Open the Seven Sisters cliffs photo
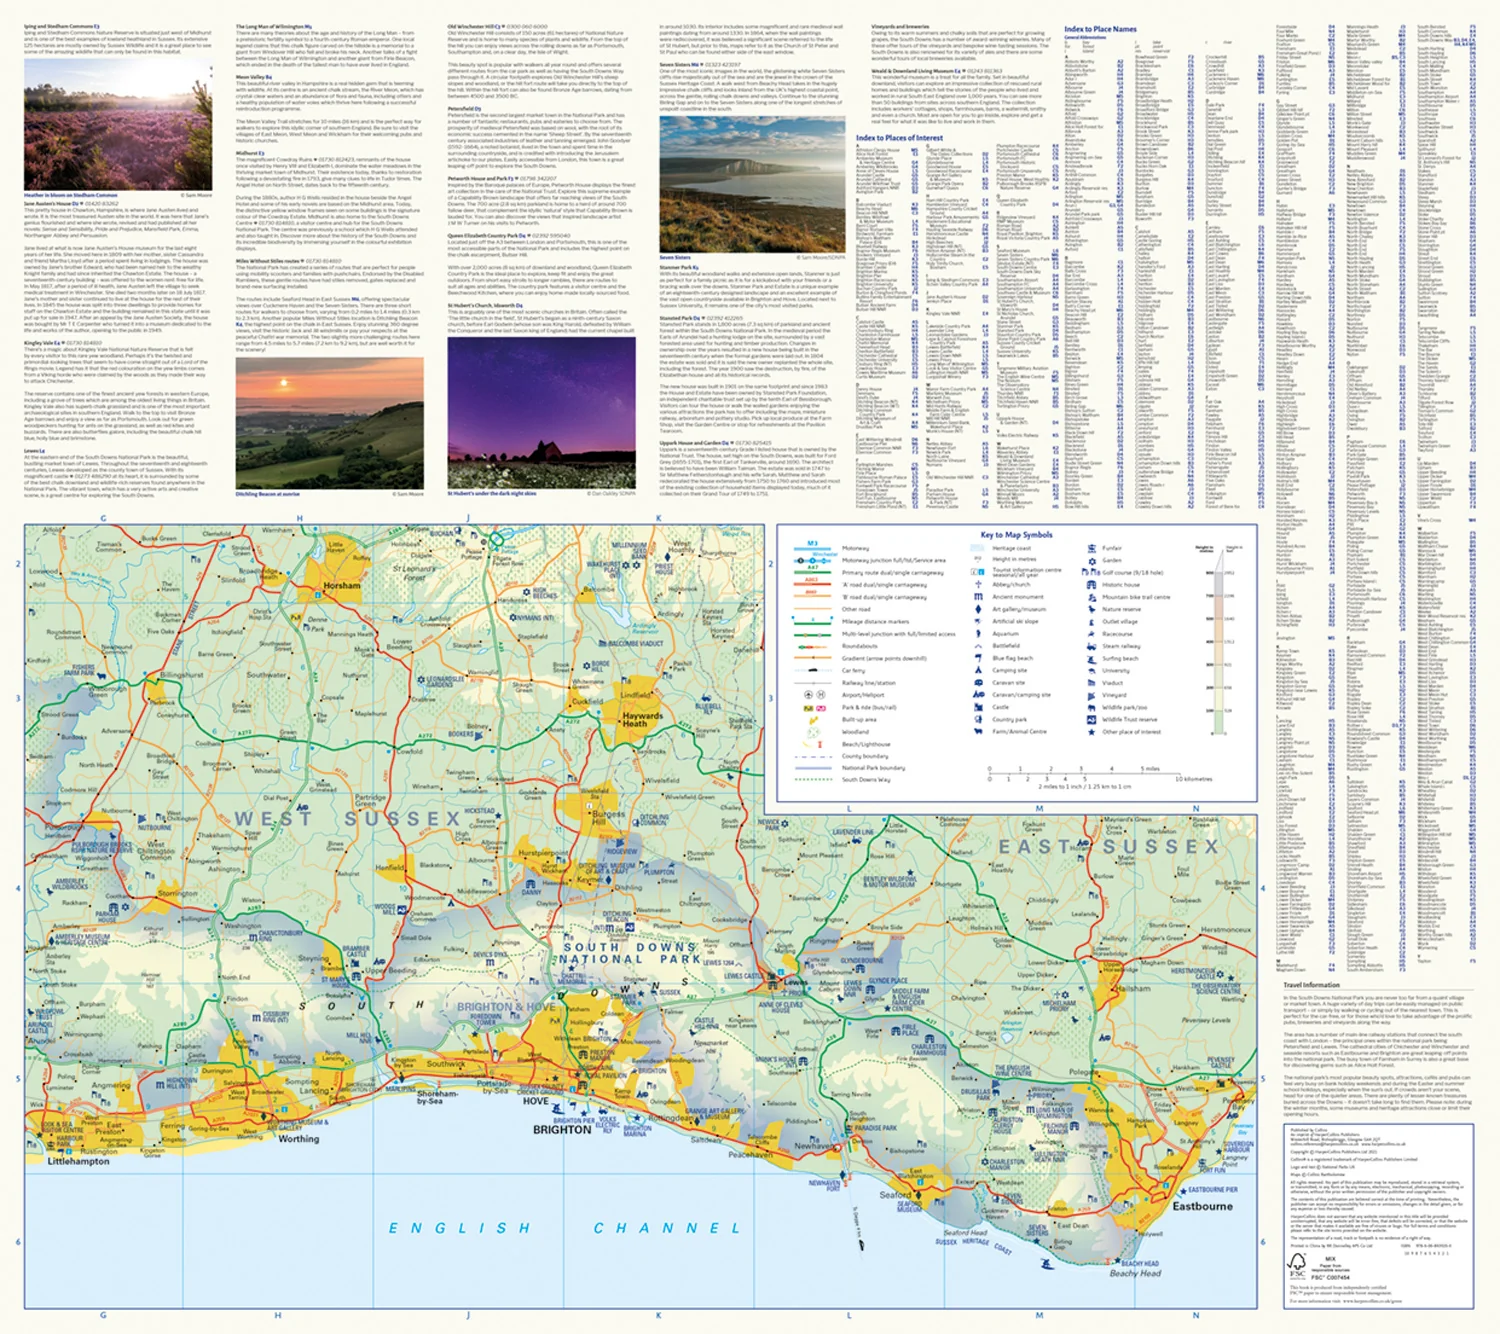1500x1334 pixels. (753, 185)
